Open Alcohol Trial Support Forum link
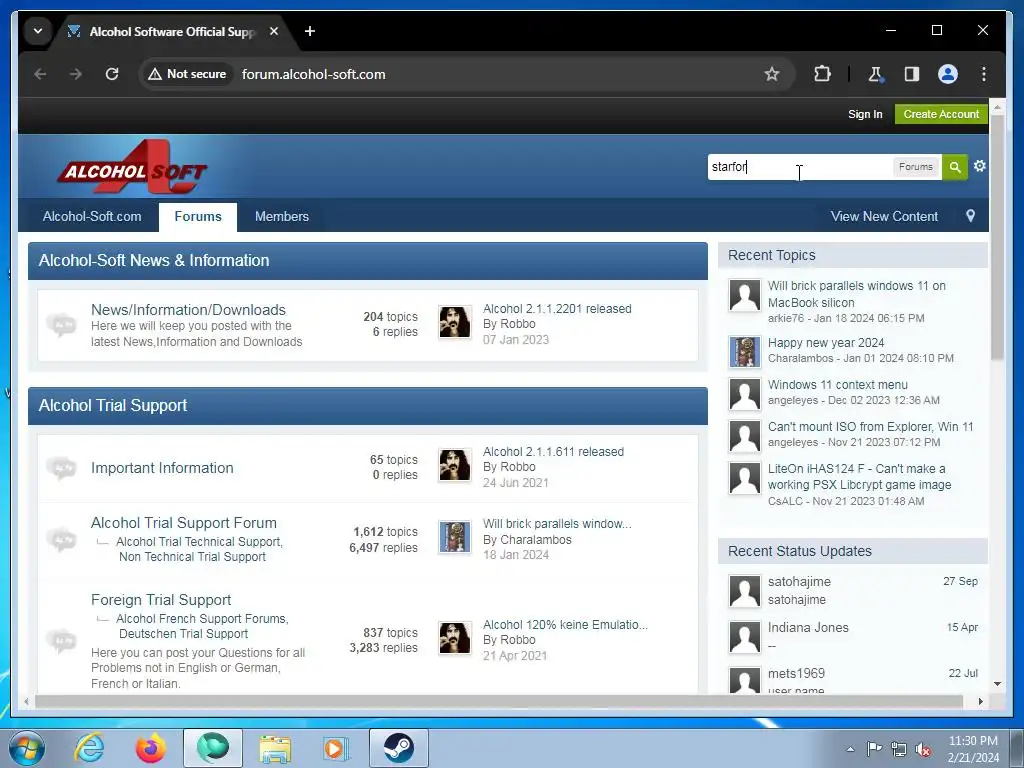The height and width of the screenshot is (768, 1024). point(184,522)
